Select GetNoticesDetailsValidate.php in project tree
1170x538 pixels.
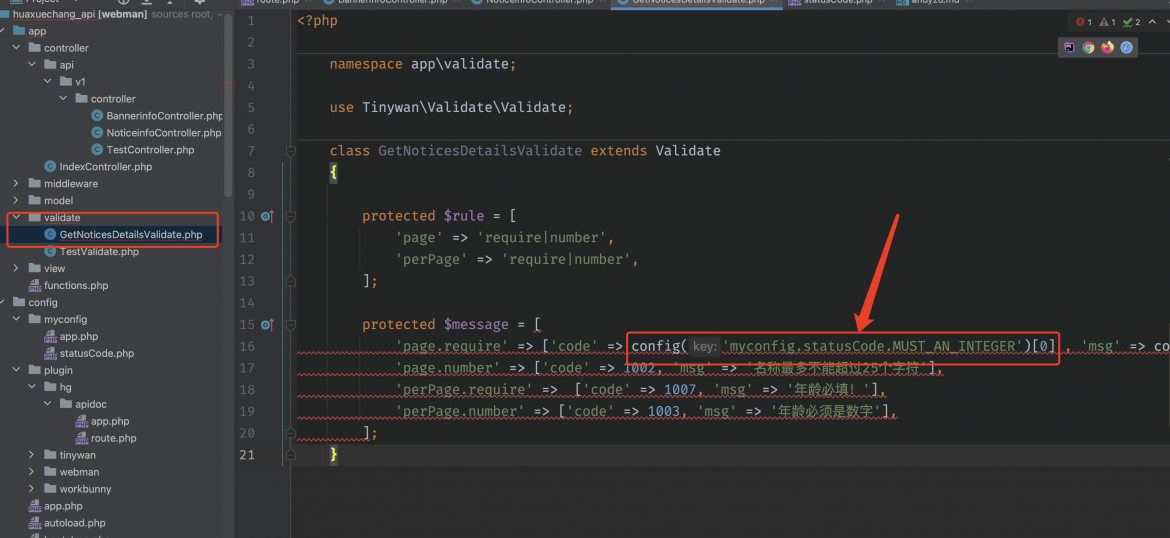[x=112, y=234]
